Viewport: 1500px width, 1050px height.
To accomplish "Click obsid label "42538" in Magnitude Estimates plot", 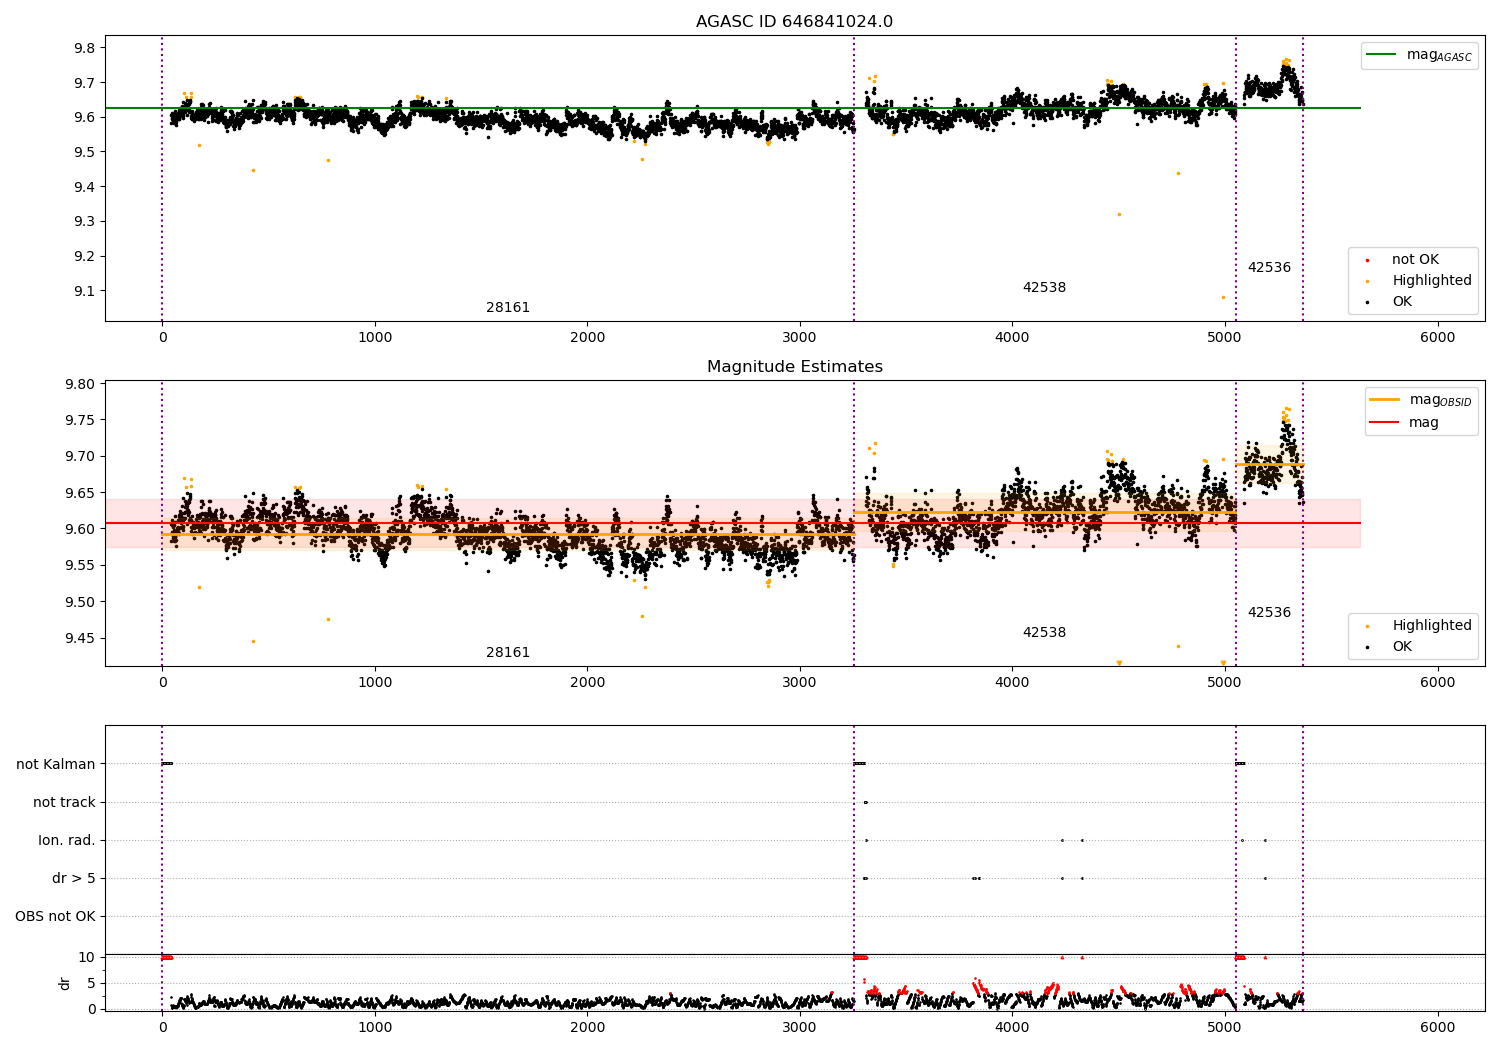I will 1044,633.
